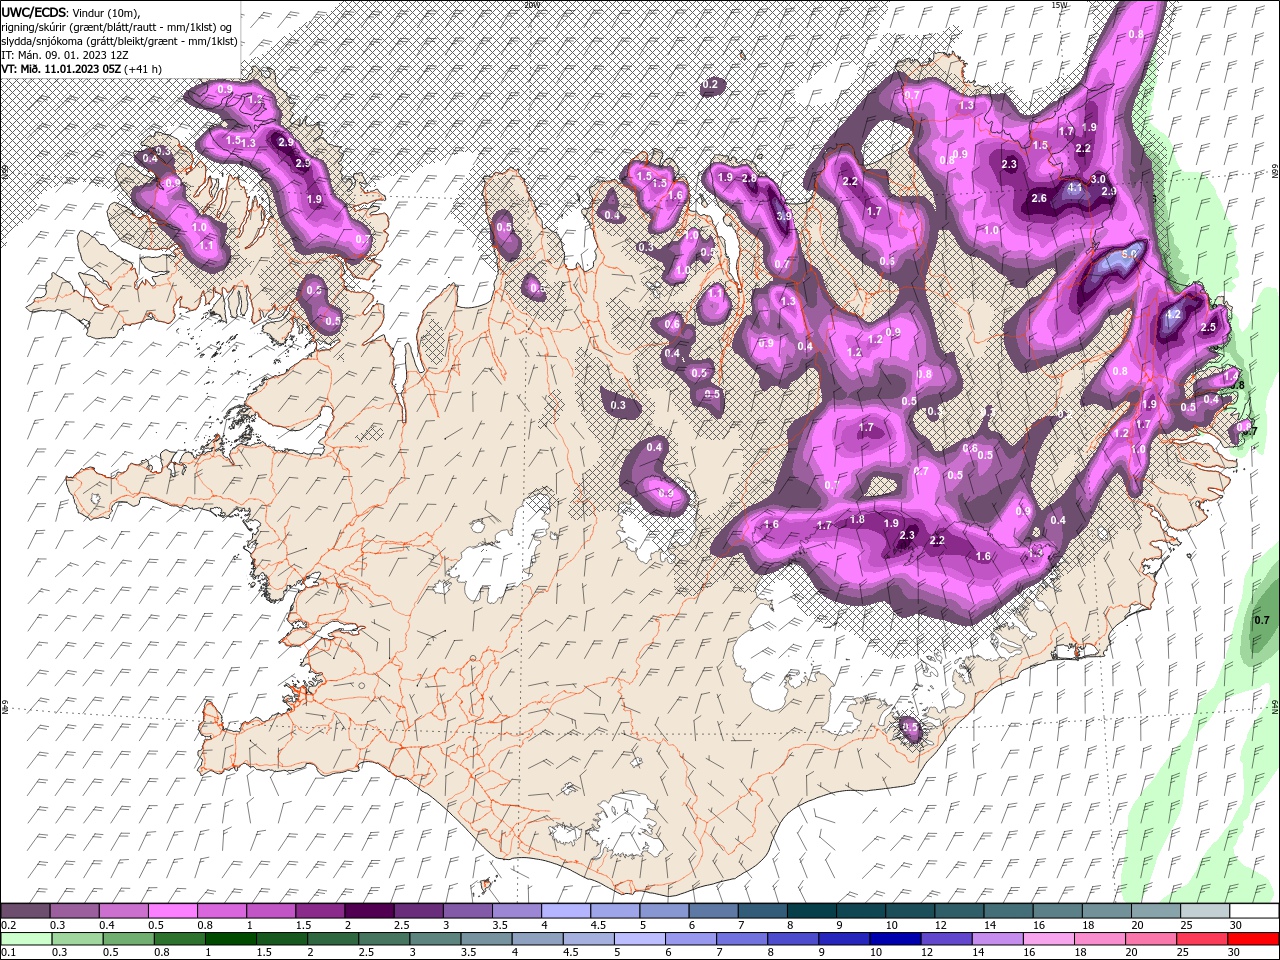The image size is (1280, 960).
Task: Click the 3.0 snowfall value in the northeast
Action: [1097, 179]
